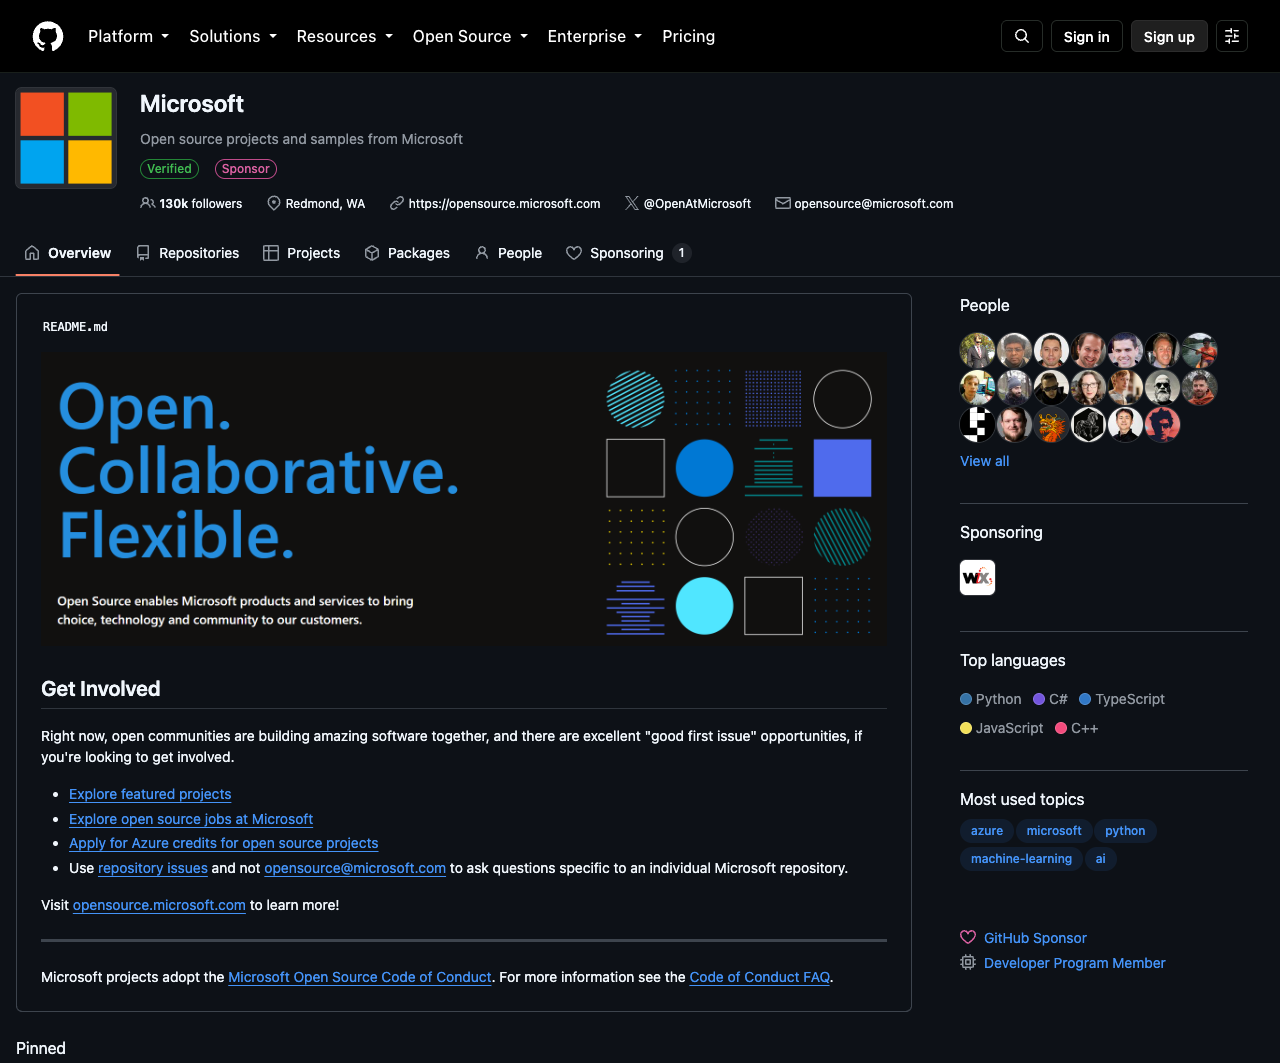This screenshot has width=1280, height=1063.
Task: Switch to the Projects tab
Action: point(301,253)
